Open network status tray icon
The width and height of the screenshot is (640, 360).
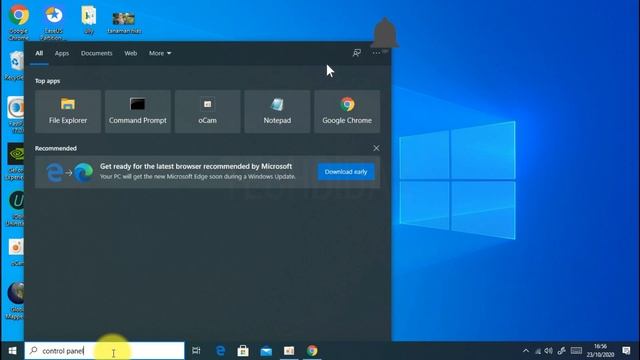538,351
